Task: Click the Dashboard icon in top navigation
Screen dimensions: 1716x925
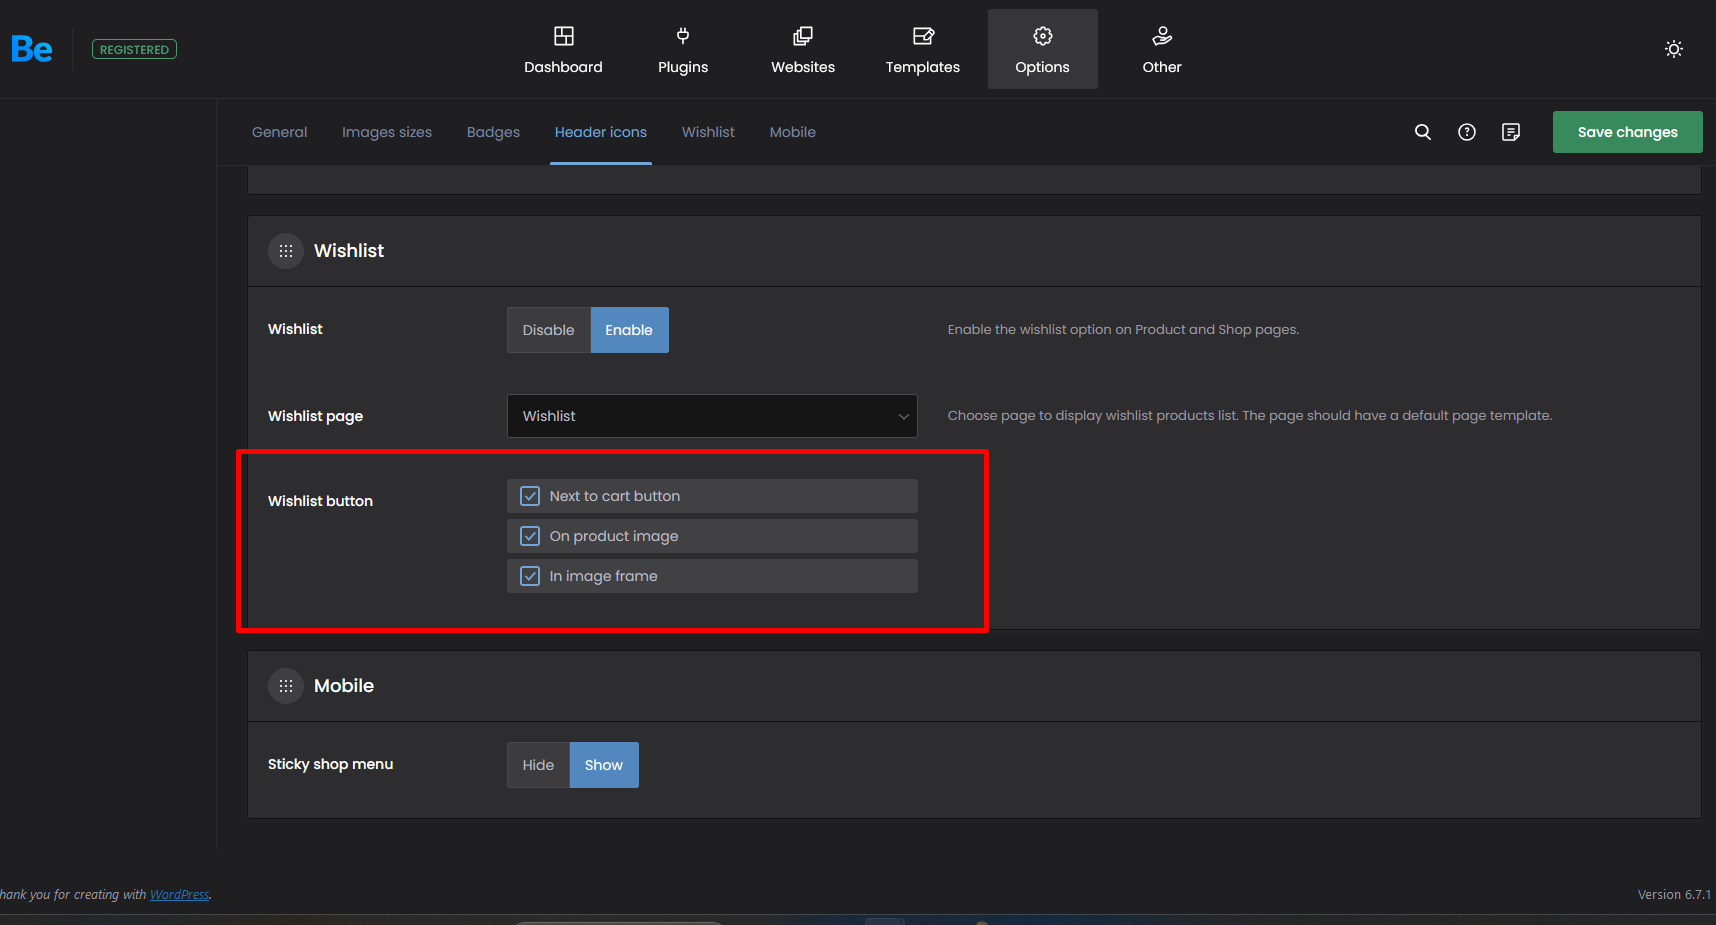Action: [x=564, y=36]
